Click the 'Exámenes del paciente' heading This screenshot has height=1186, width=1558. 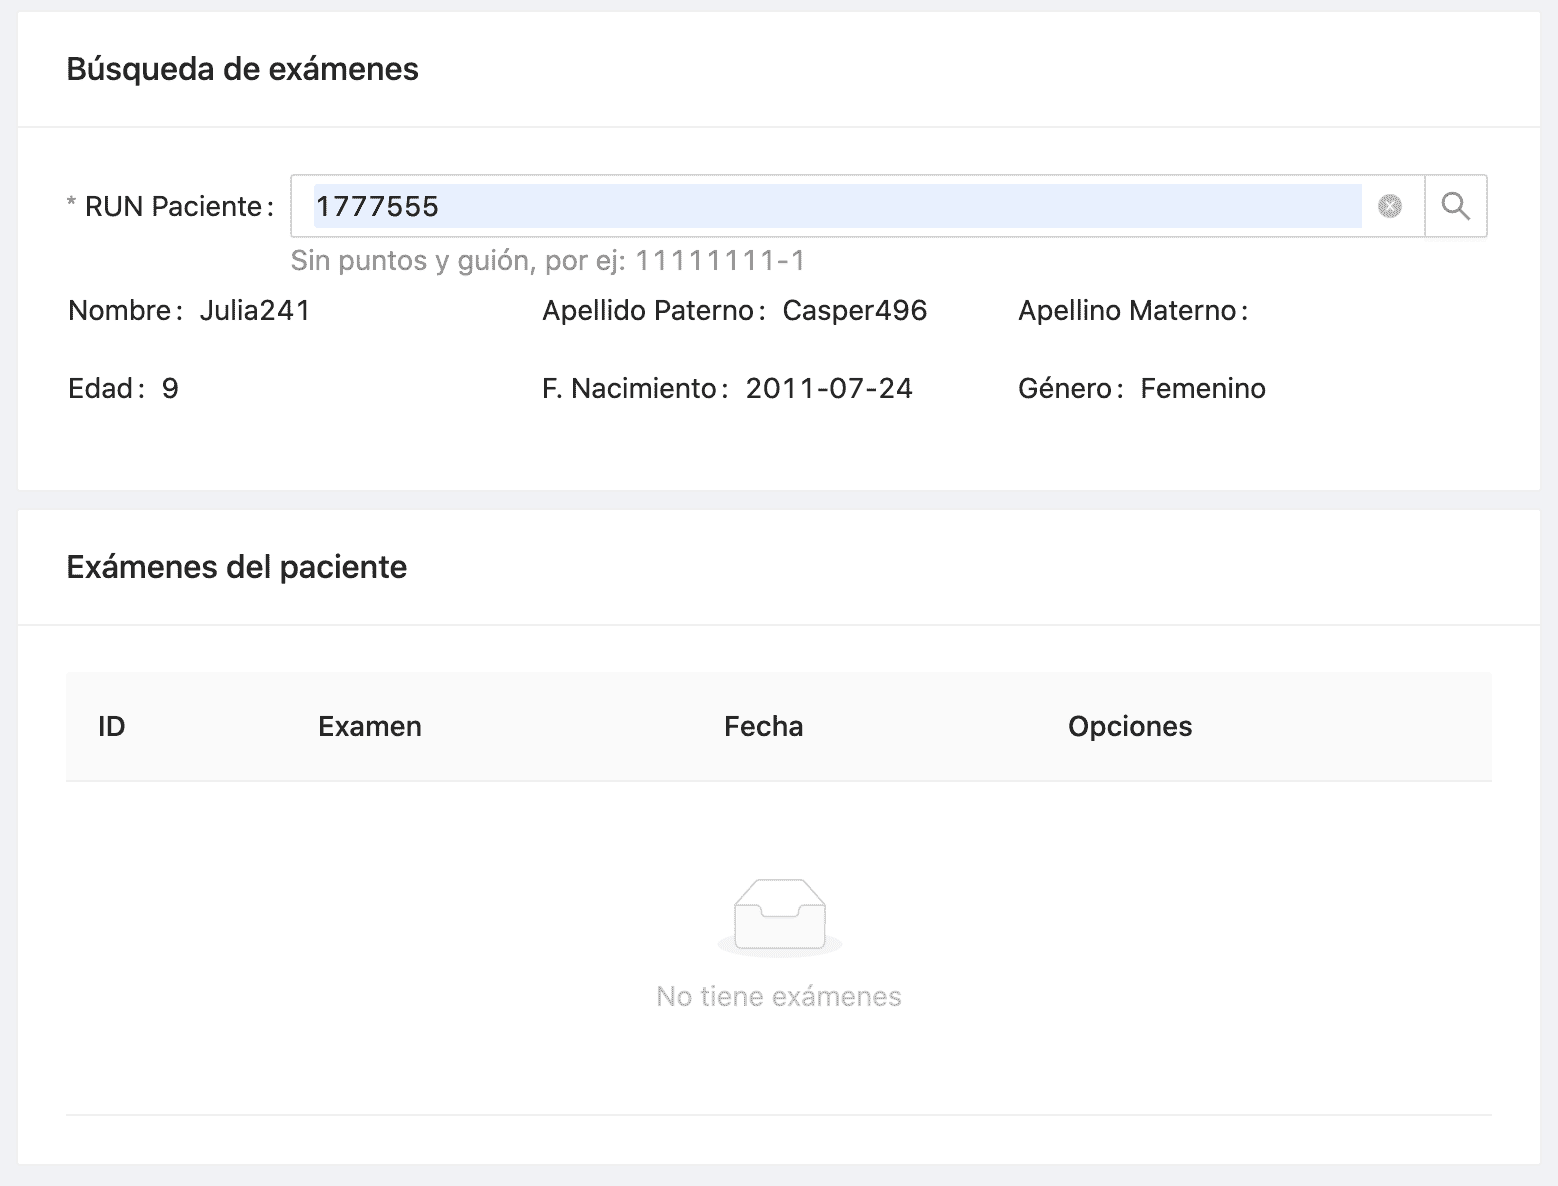(236, 567)
